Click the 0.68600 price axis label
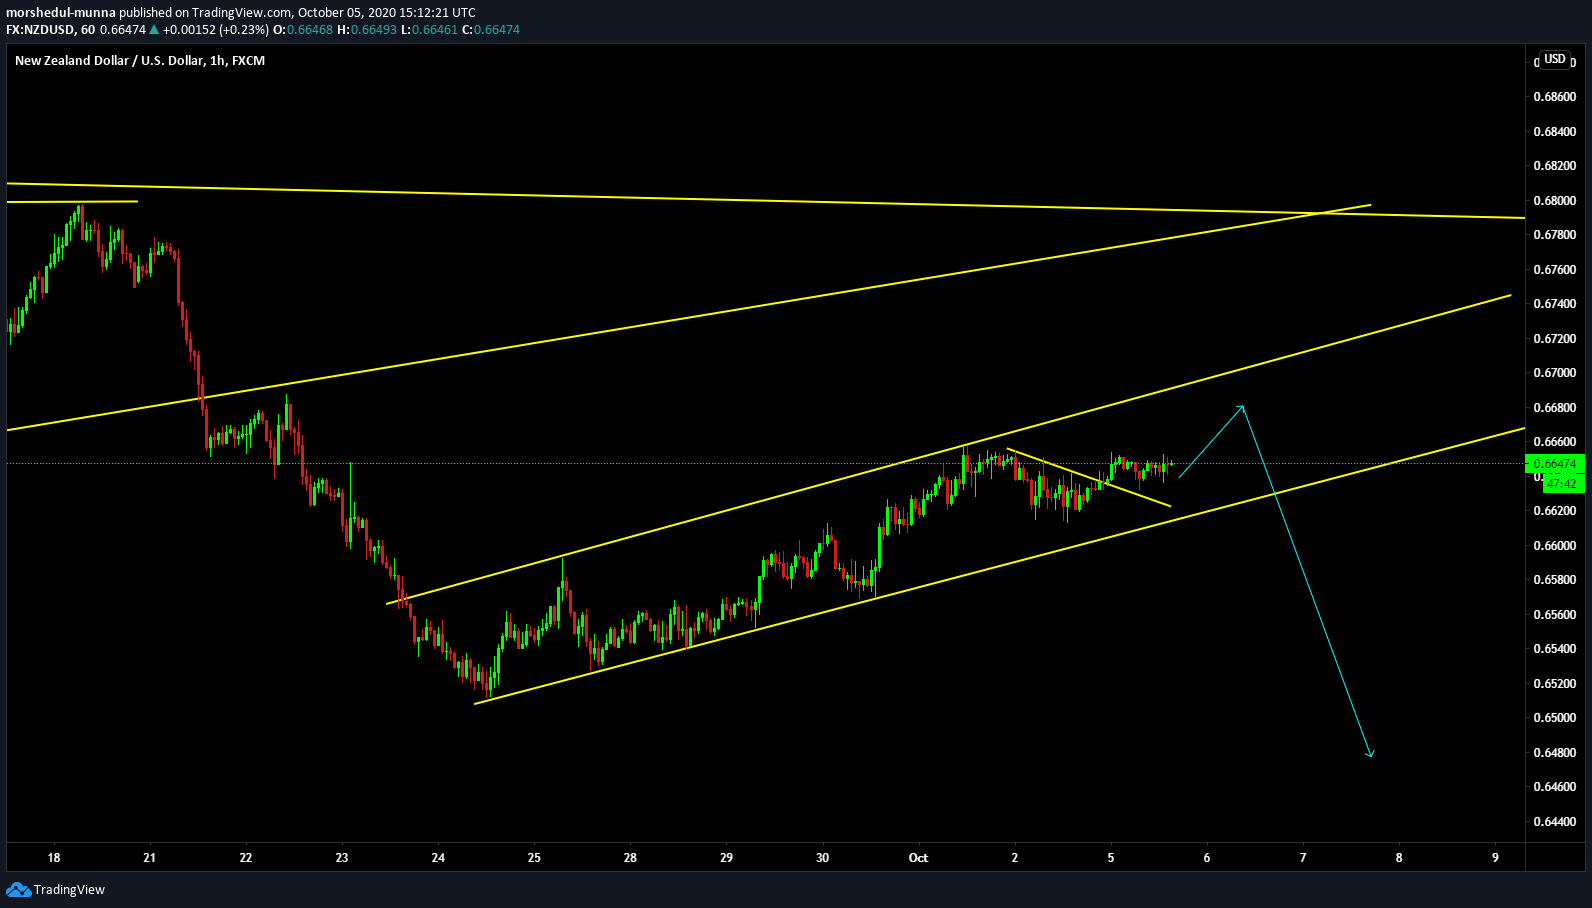This screenshot has width=1592, height=908. point(1554,97)
